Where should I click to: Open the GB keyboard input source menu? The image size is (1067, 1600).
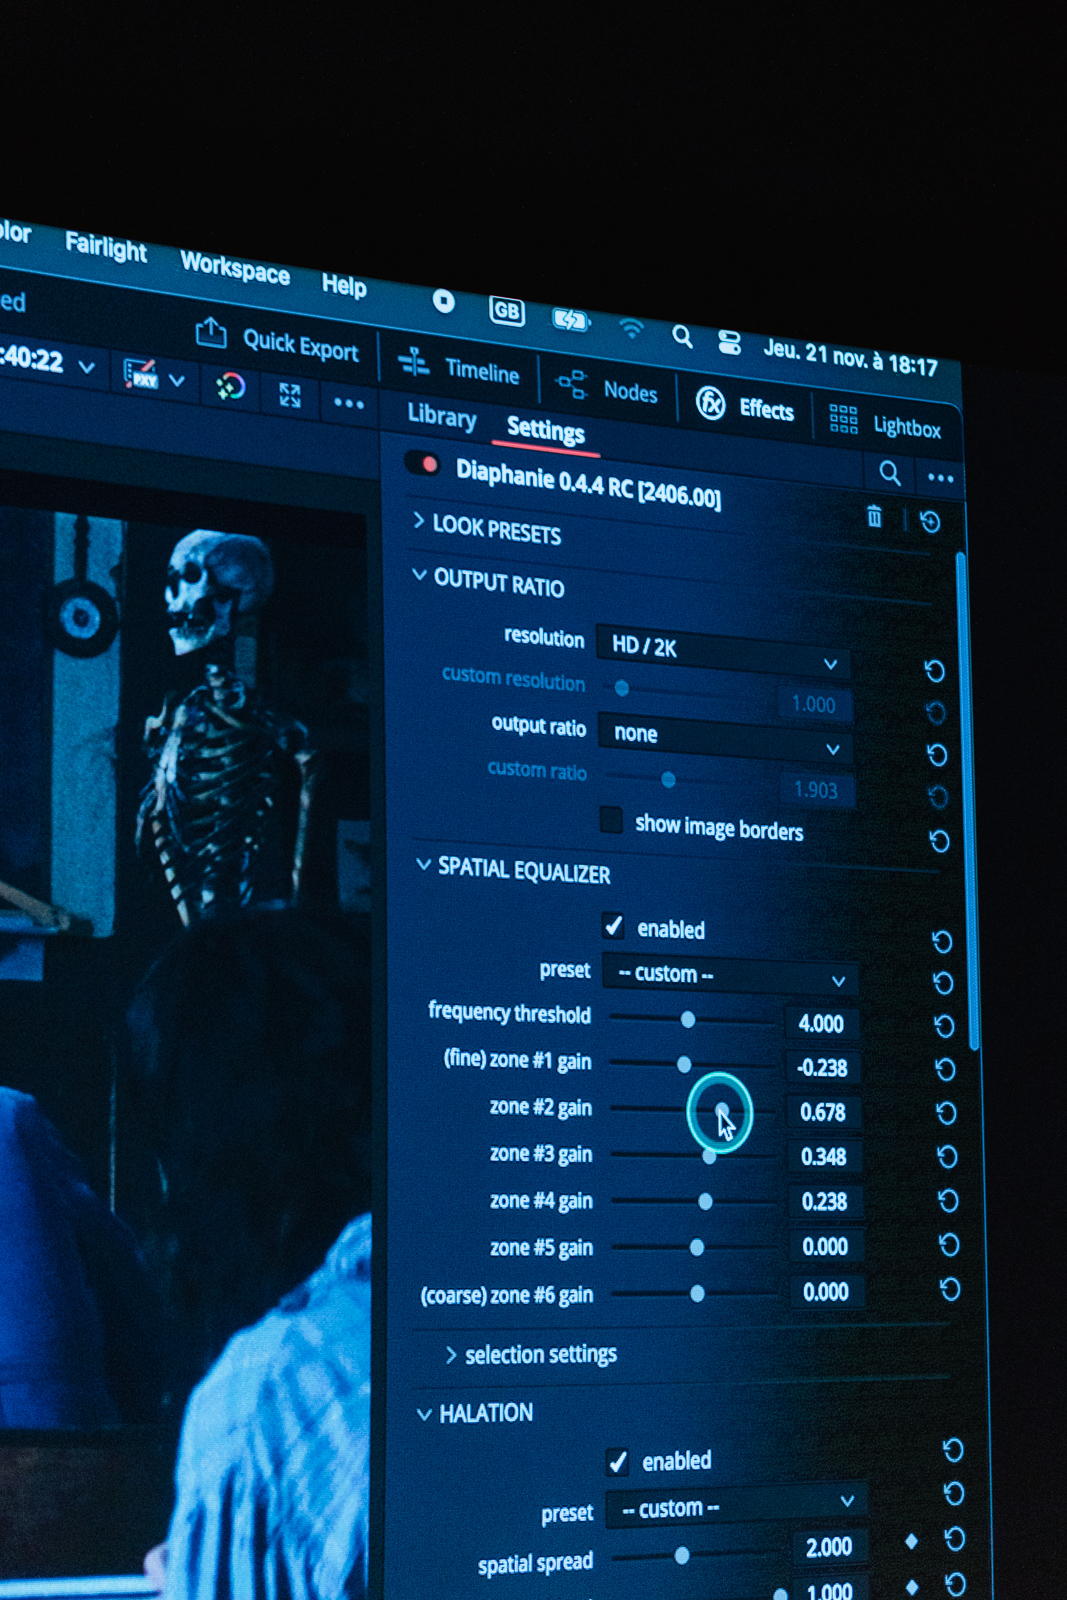(507, 311)
